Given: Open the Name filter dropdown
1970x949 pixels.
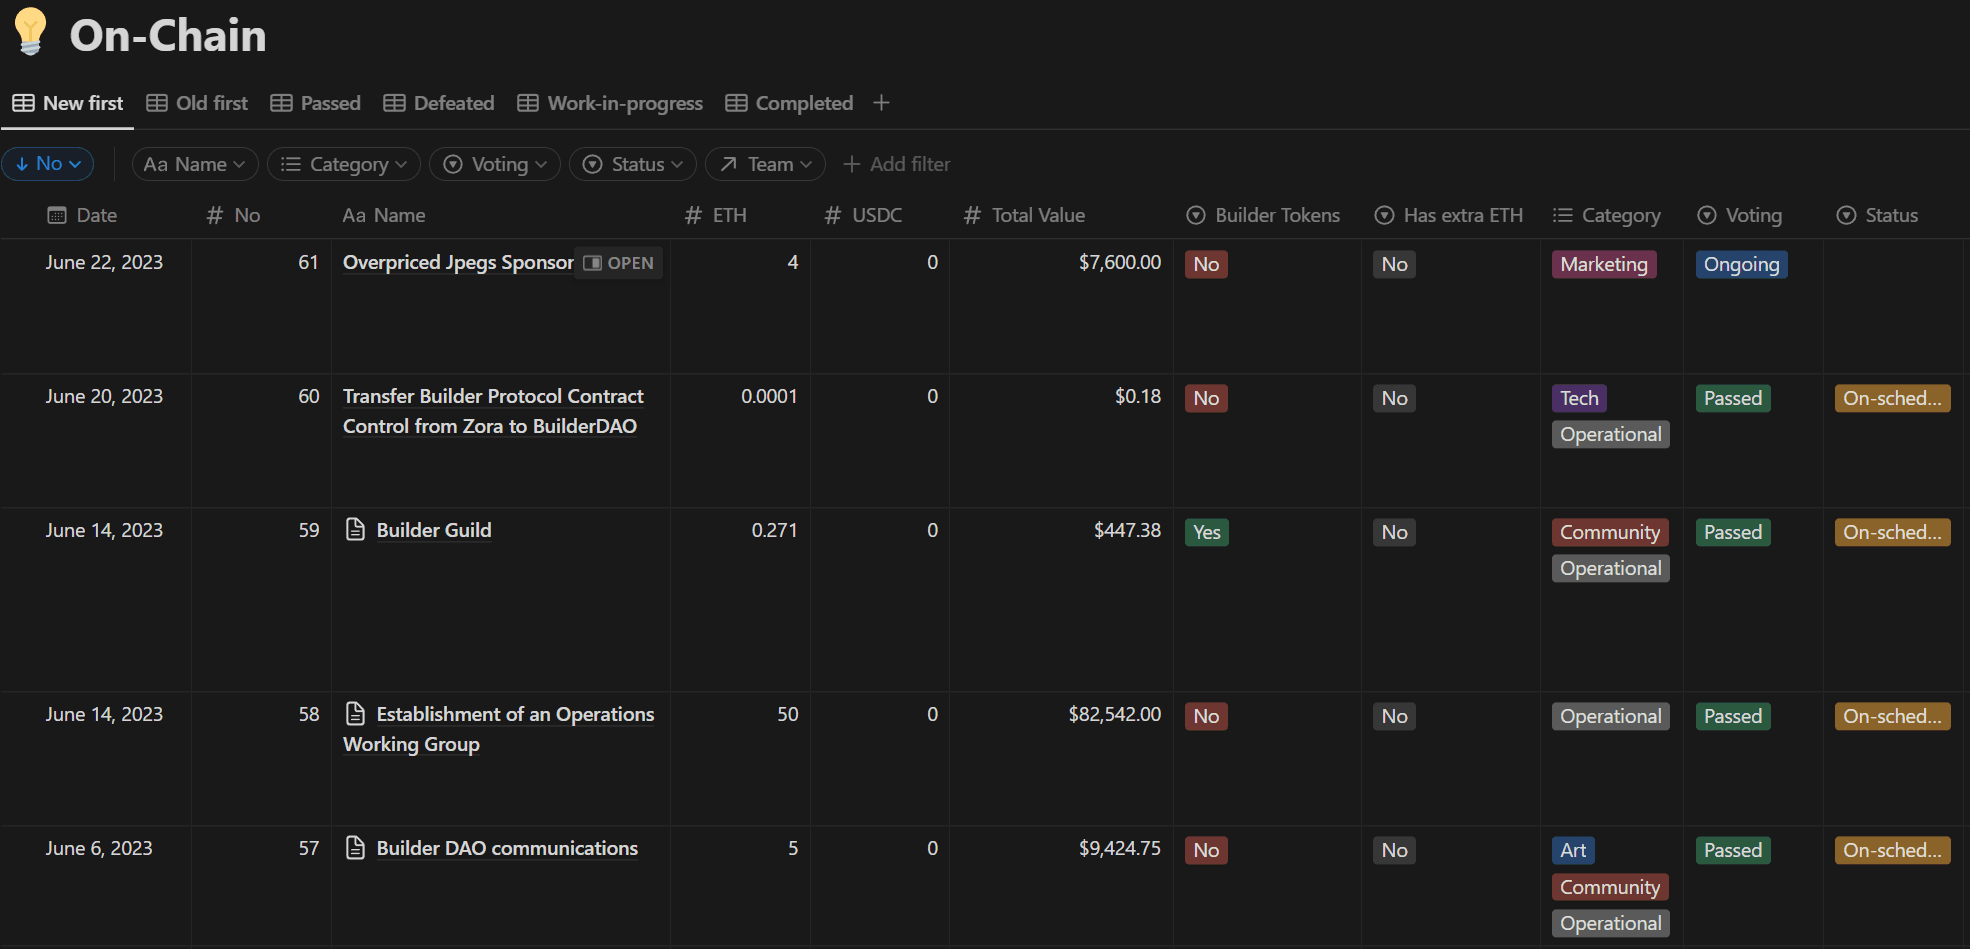Looking at the screenshot, I should [x=195, y=164].
